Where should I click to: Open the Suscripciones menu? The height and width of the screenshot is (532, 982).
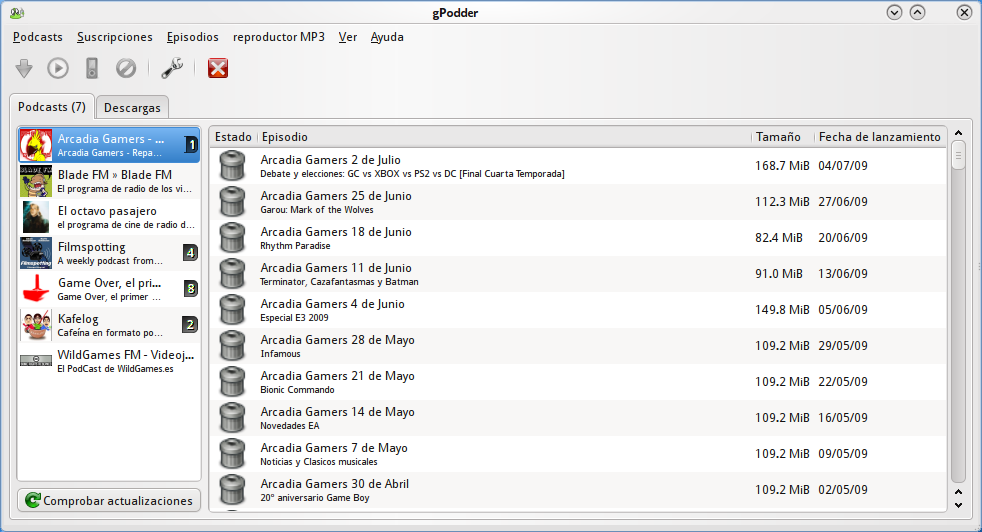115,37
